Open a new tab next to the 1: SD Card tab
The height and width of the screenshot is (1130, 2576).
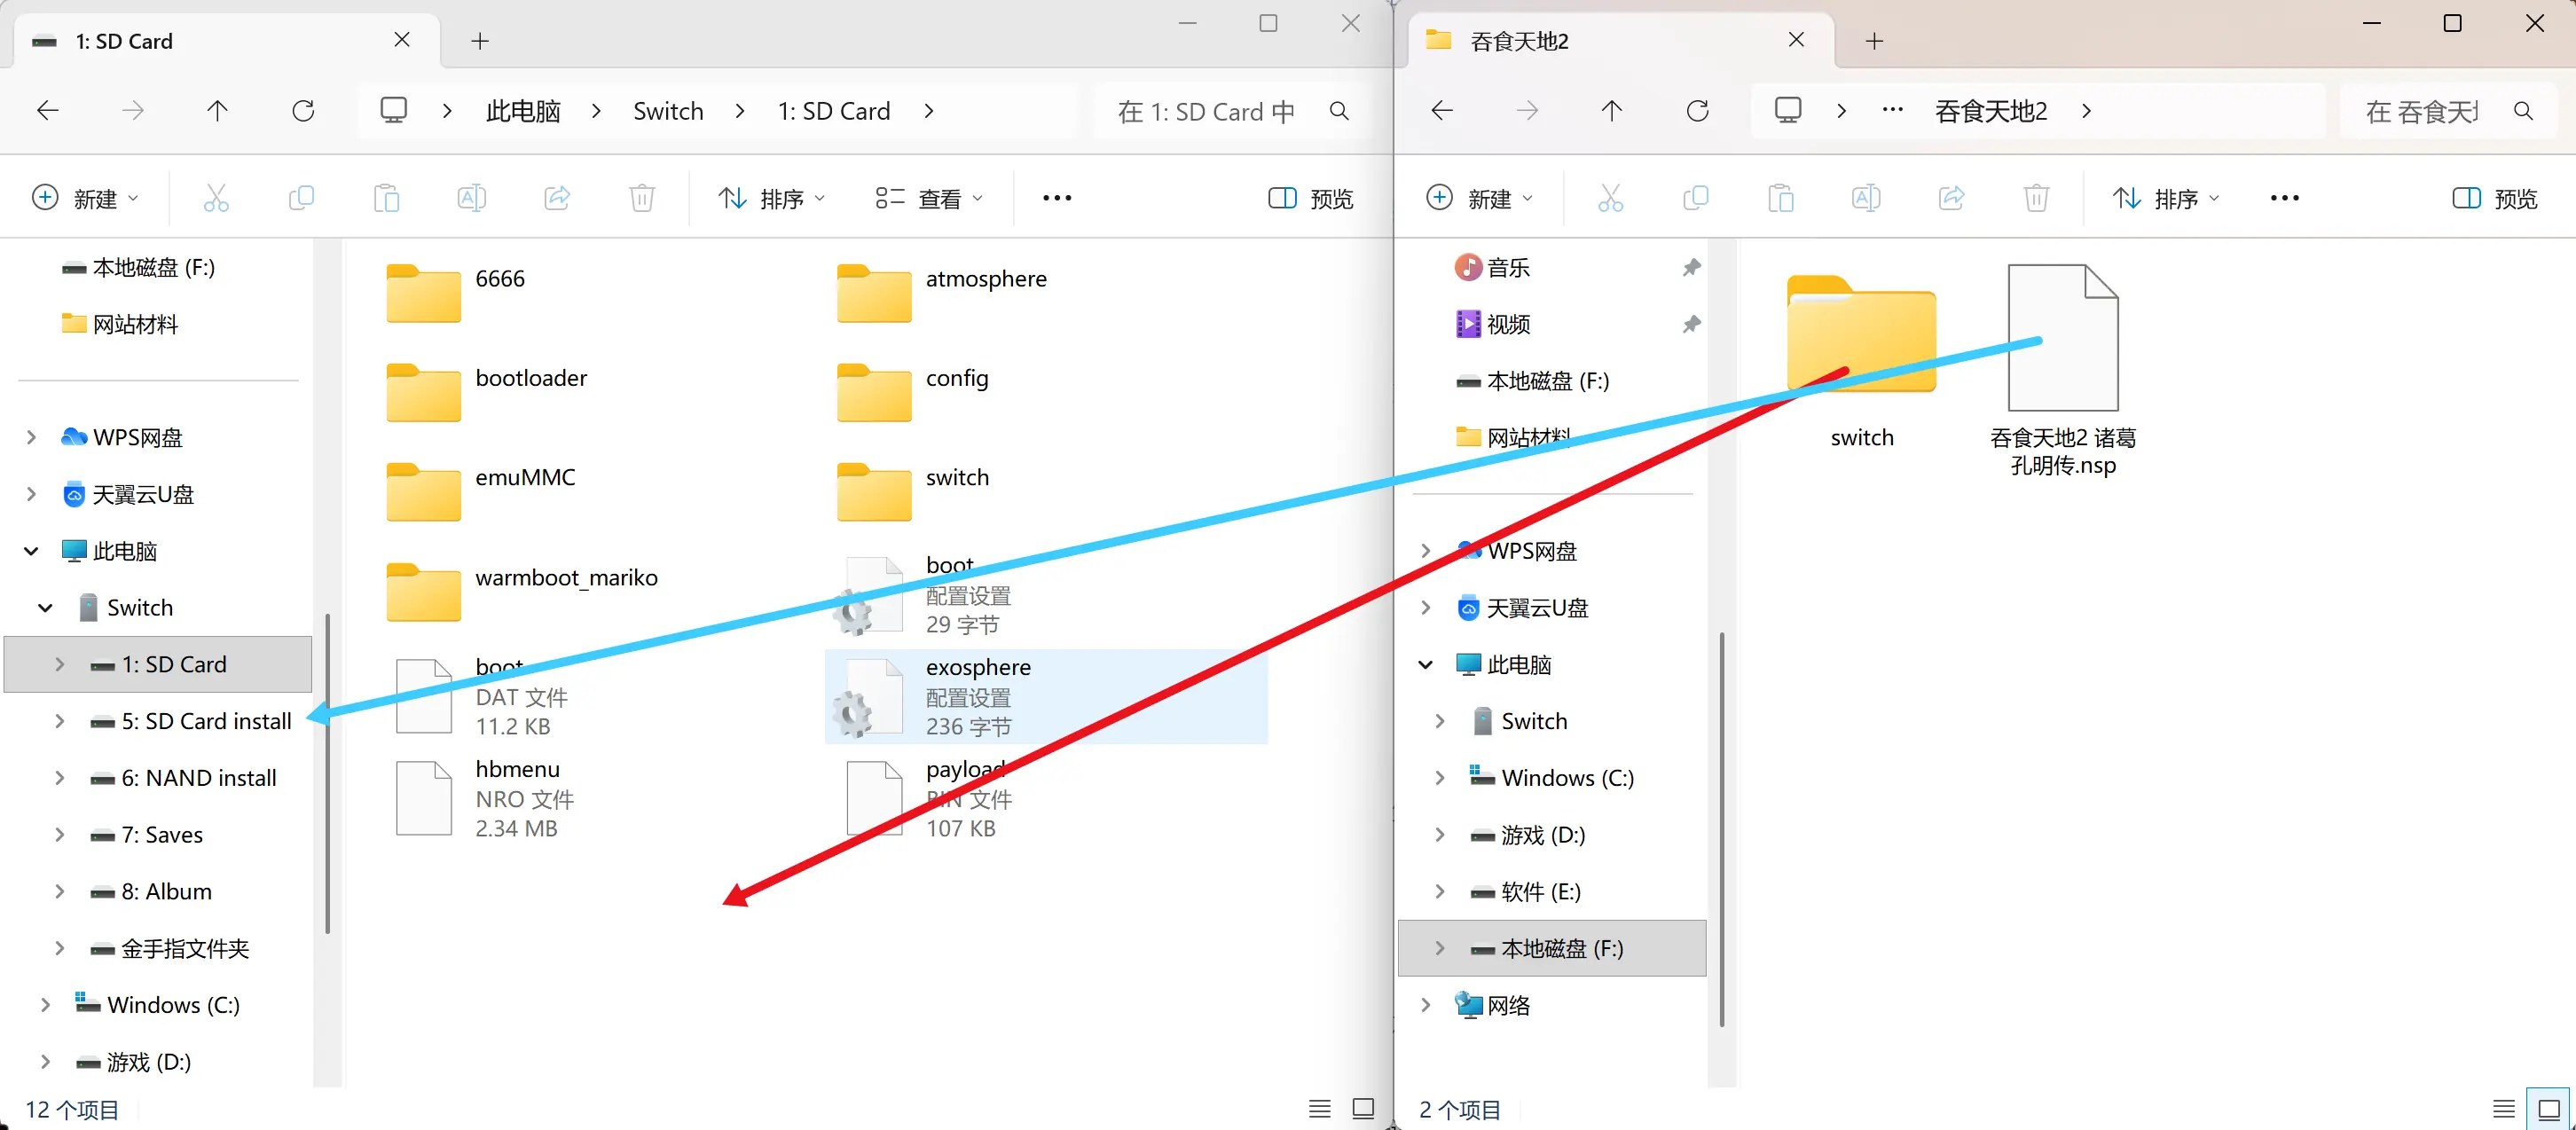click(x=480, y=41)
